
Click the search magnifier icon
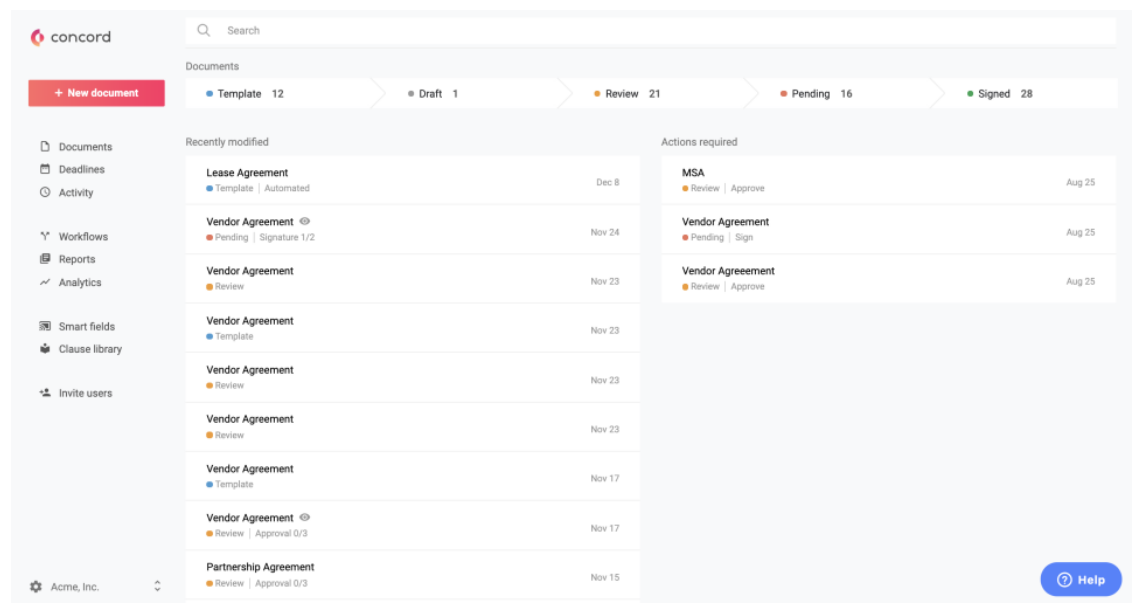[204, 31]
